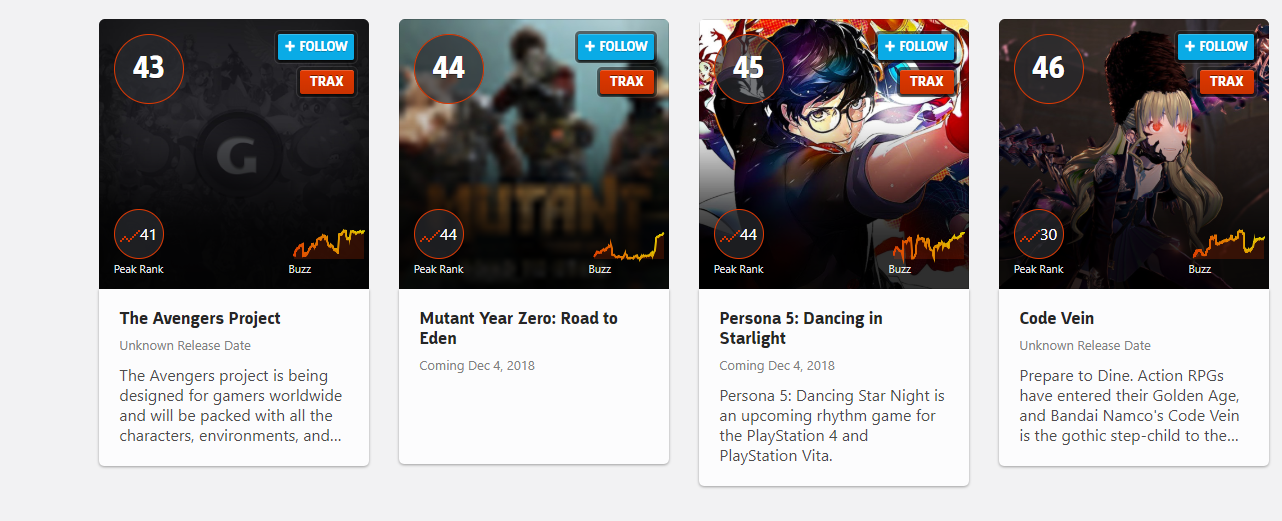Click the Avengers Project peak rank 41 icon
Screen dimensions: 1282x521
(139, 235)
